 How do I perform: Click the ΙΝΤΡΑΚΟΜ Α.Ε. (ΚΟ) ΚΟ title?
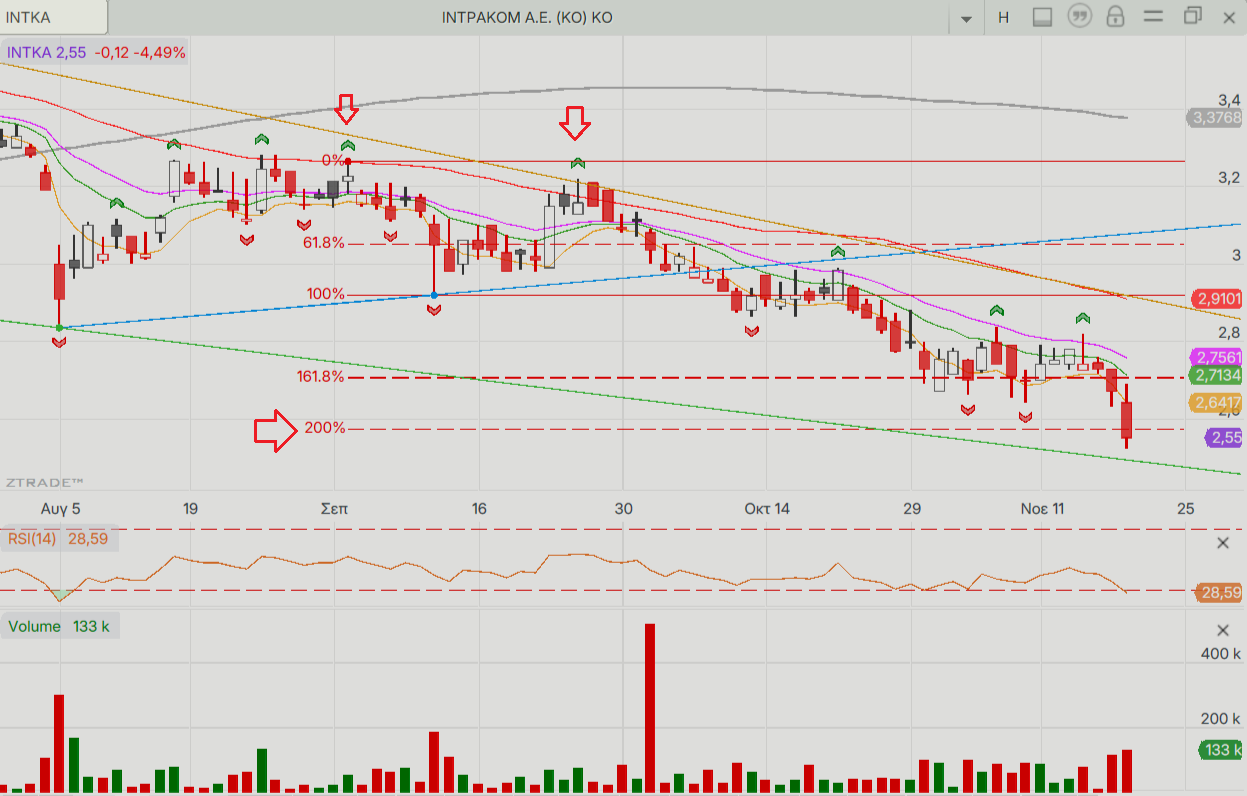527,18
